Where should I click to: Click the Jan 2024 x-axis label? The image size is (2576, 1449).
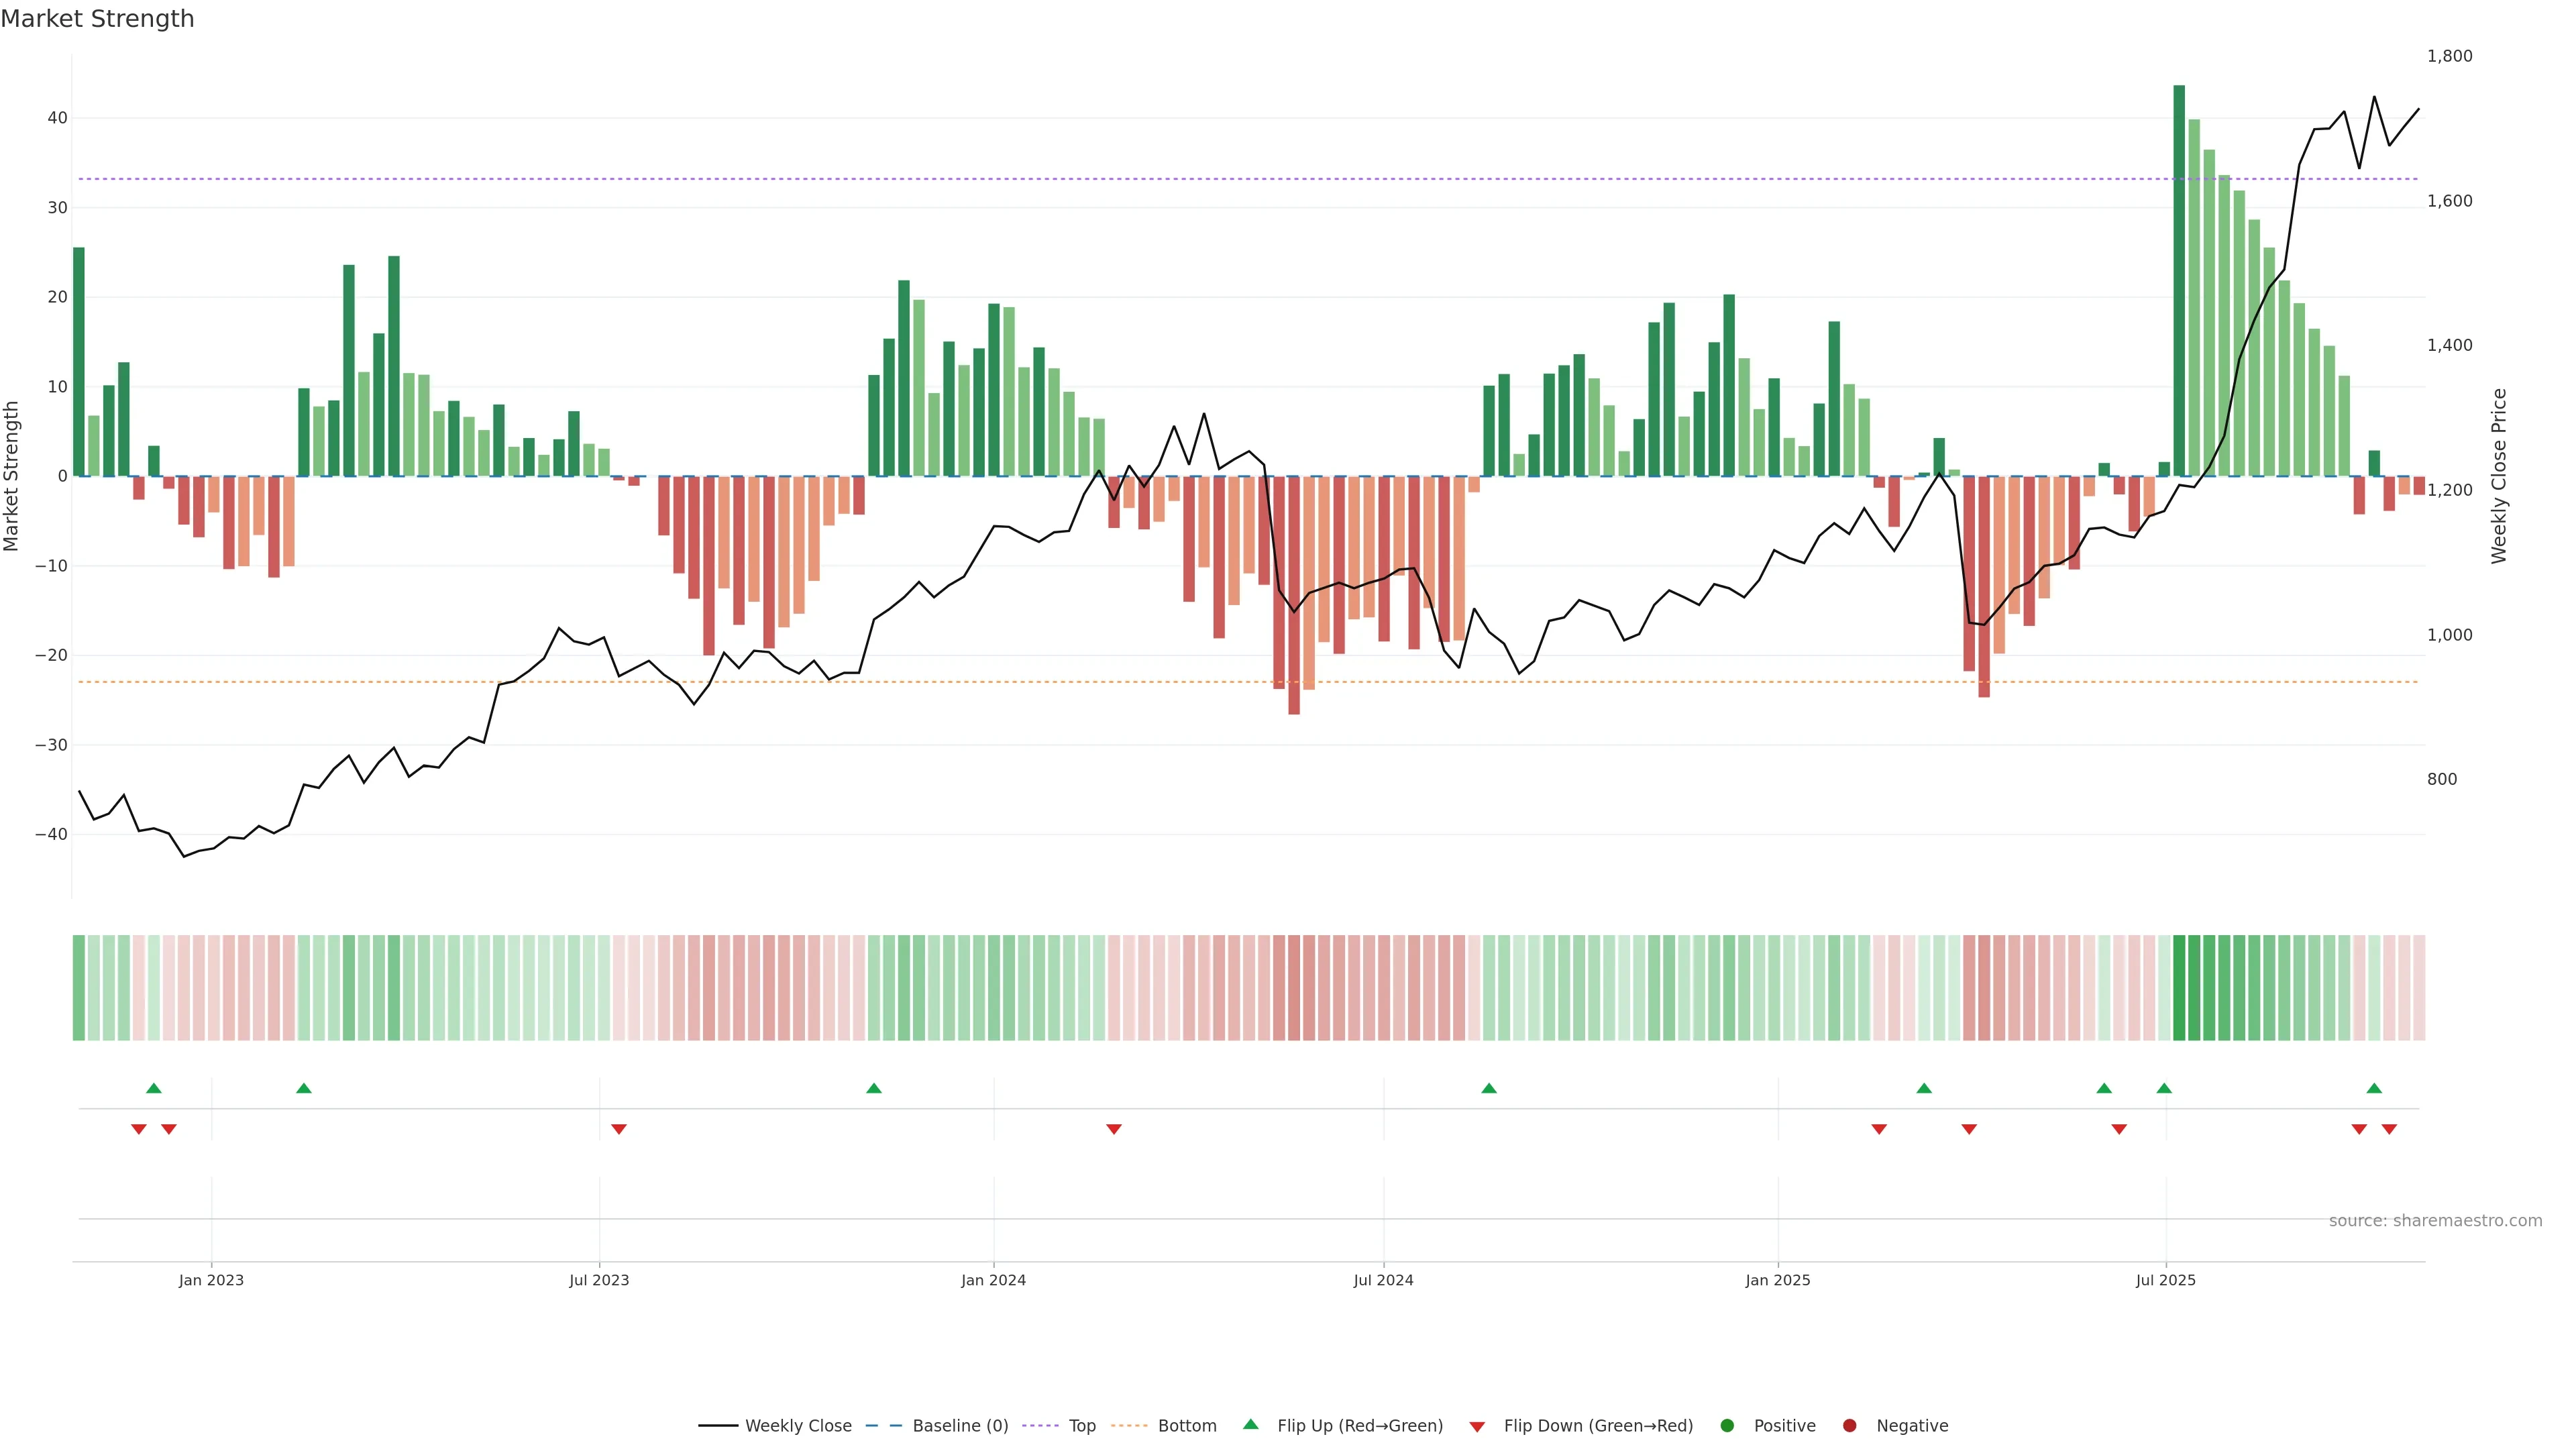993,1280
